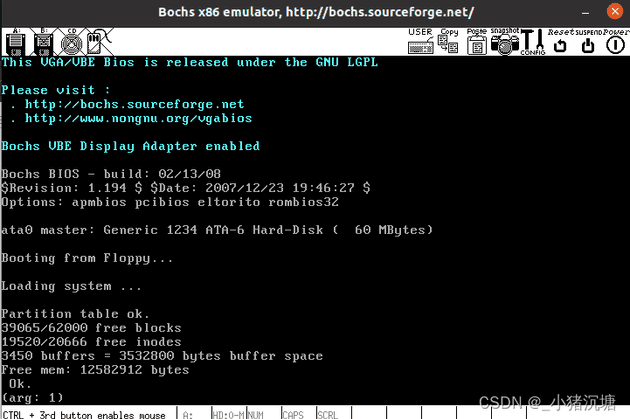The width and height of the screenshot is (630, 419).
Task: Click the USER keyboard button icon
Action: 421,41
